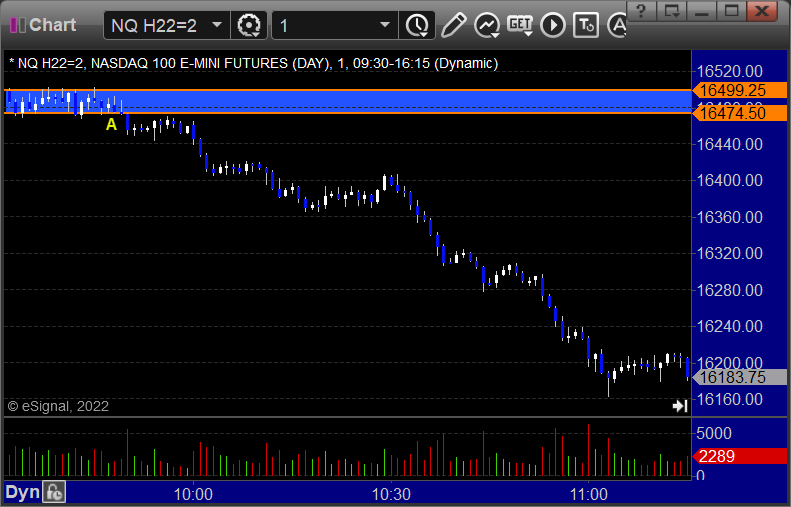Screen dimensions: 791x507
Task: Click the 10:00 time axis label
Action: [193, 494]
